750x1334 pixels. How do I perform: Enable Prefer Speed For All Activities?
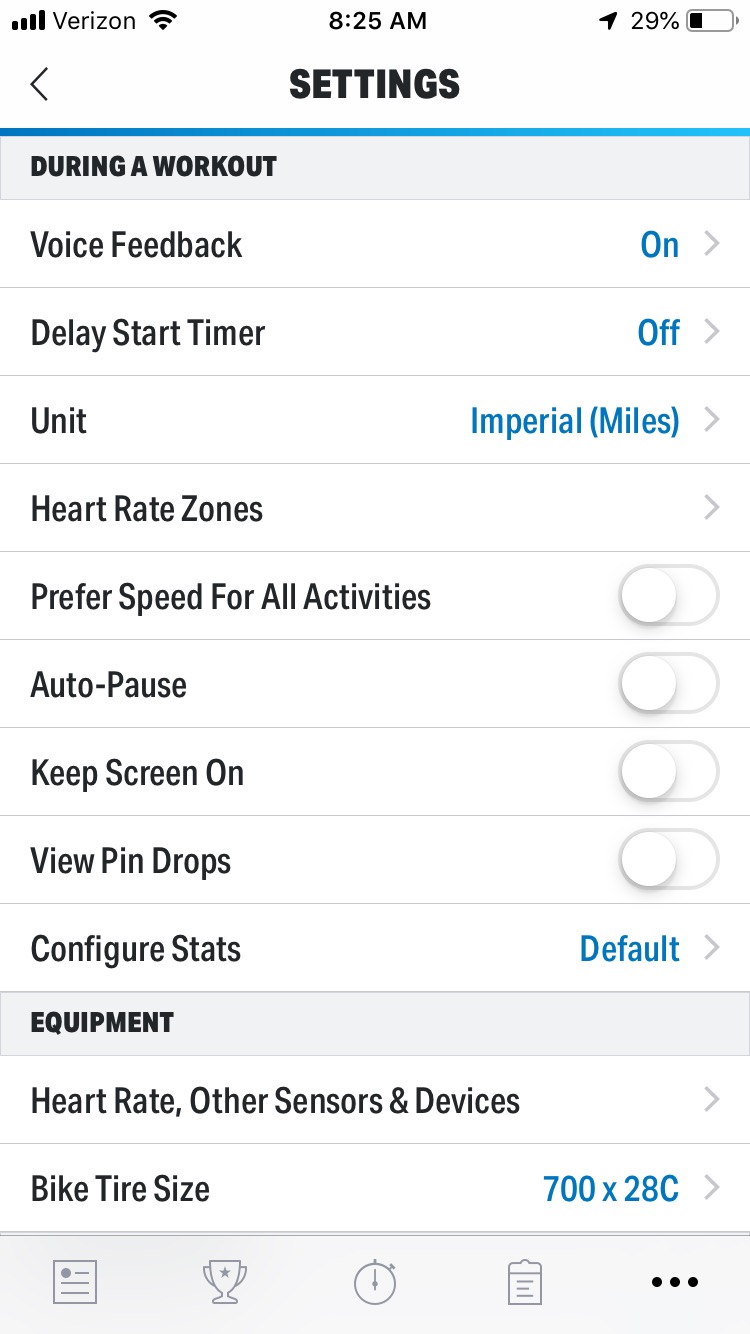click(669, 596)
